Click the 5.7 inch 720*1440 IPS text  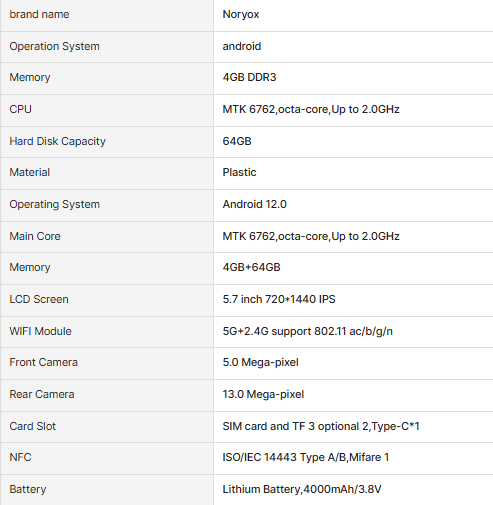(x=279, y=299)
